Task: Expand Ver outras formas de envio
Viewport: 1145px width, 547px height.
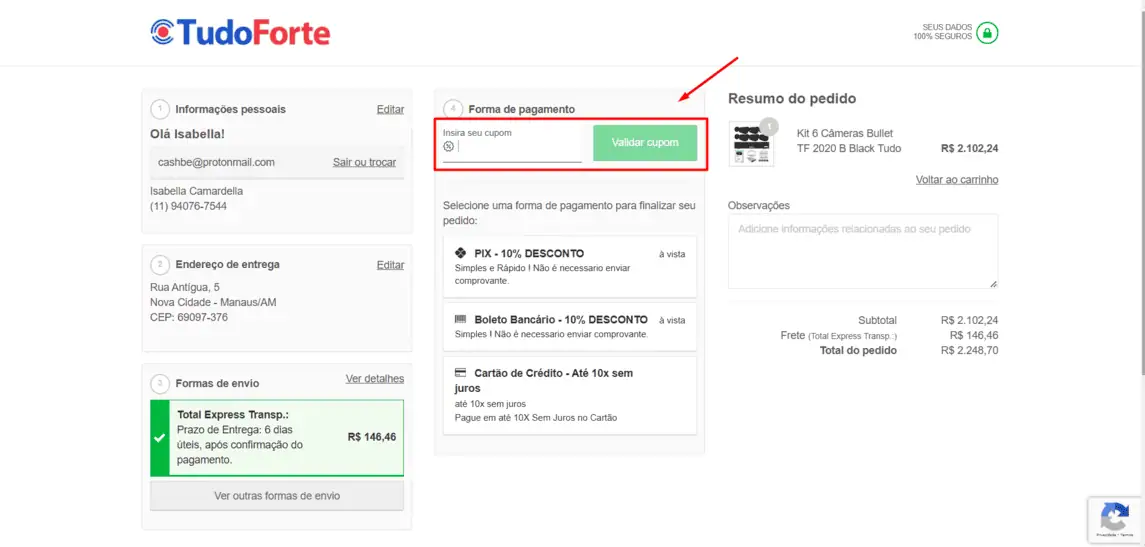Action: pyautogui.click(x=277, y=496)
